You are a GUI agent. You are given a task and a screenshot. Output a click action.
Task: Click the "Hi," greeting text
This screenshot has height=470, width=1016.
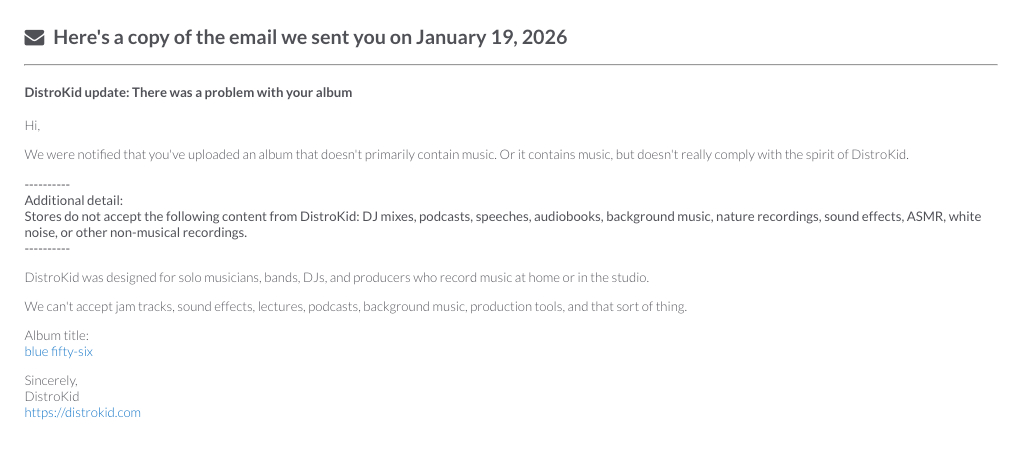coord(32,125)
